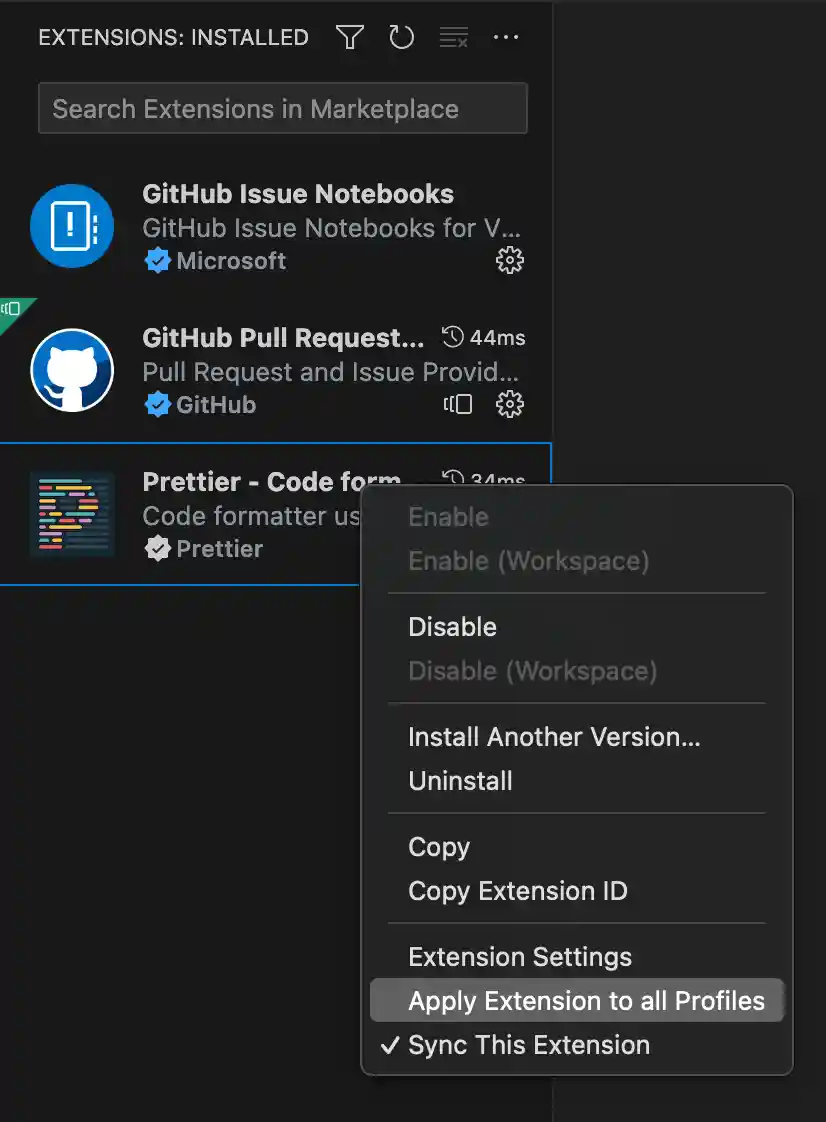
Task: Enable Apply Extension to all Profiles
Action: (577, 1000)
